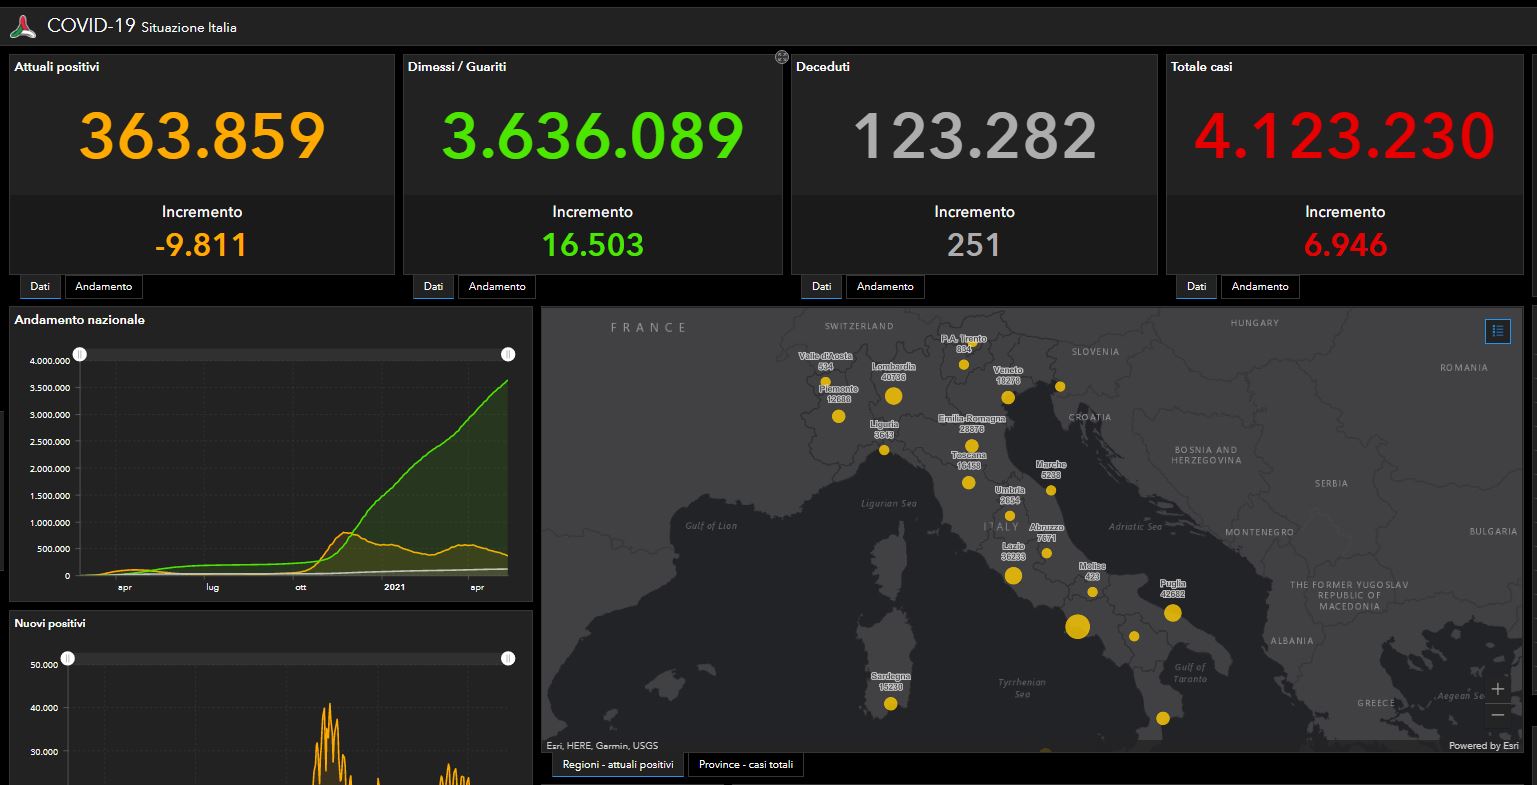Select the Marche marker on the map
The width and height of the screenshot is (1537, 785).
(x=1051, y=490)
